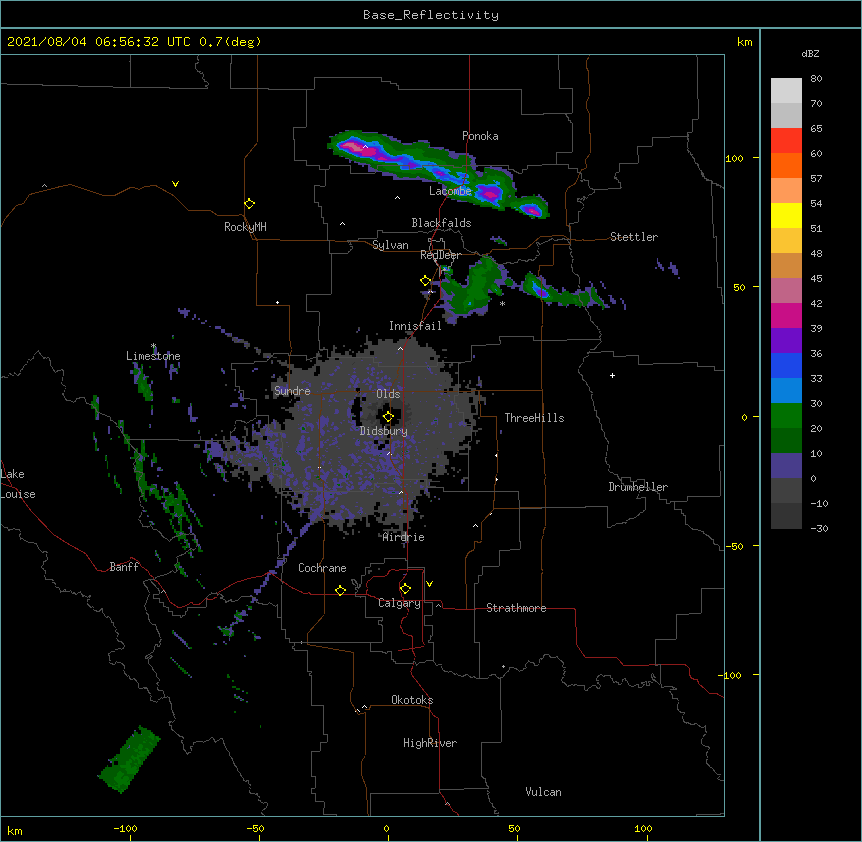This screenshot has height=842, width=862.
Task: Click the HighRiver town label
Action: (x=430, y=743)
